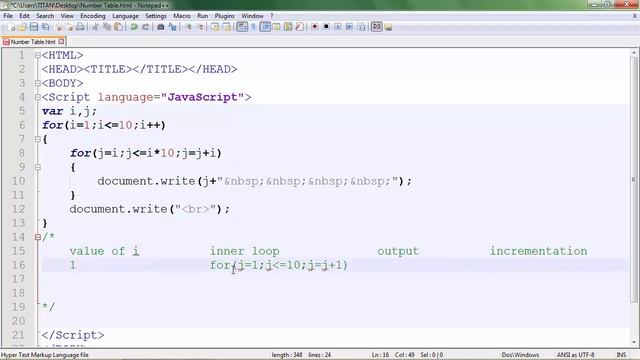Image resolution: width=640 pixels, height=360 pixels.
Task: Show the Document Map panel icon
Action: click(288, 27)
